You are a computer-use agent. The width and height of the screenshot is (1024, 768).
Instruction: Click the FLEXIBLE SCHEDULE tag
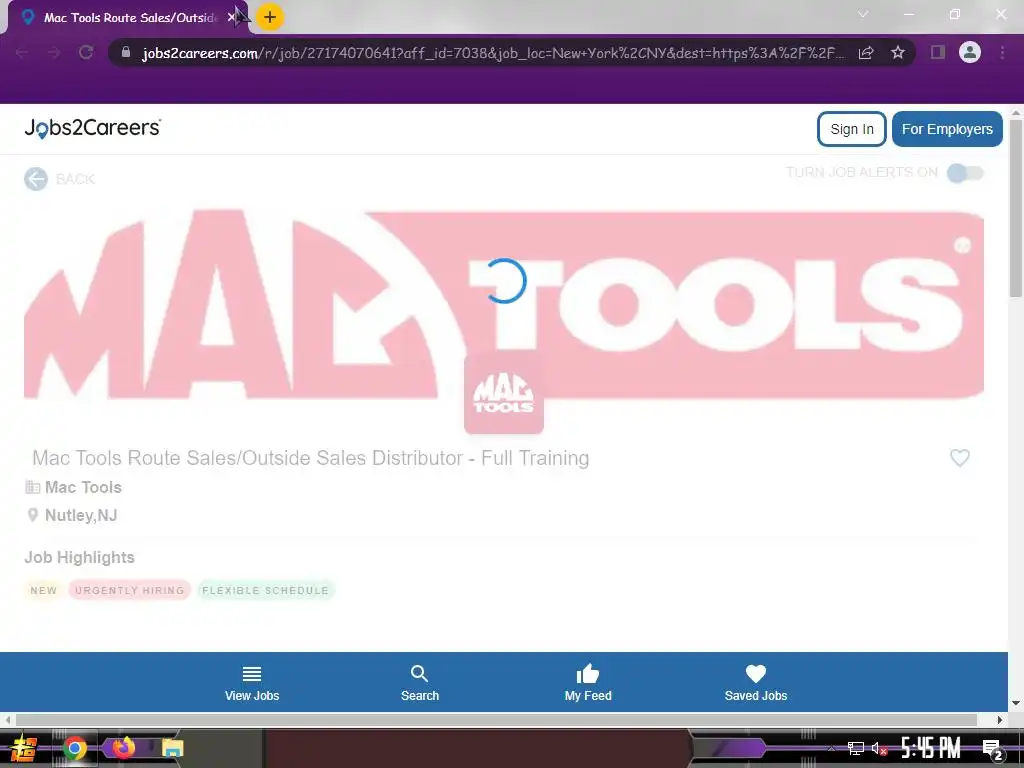coord(265,590)
